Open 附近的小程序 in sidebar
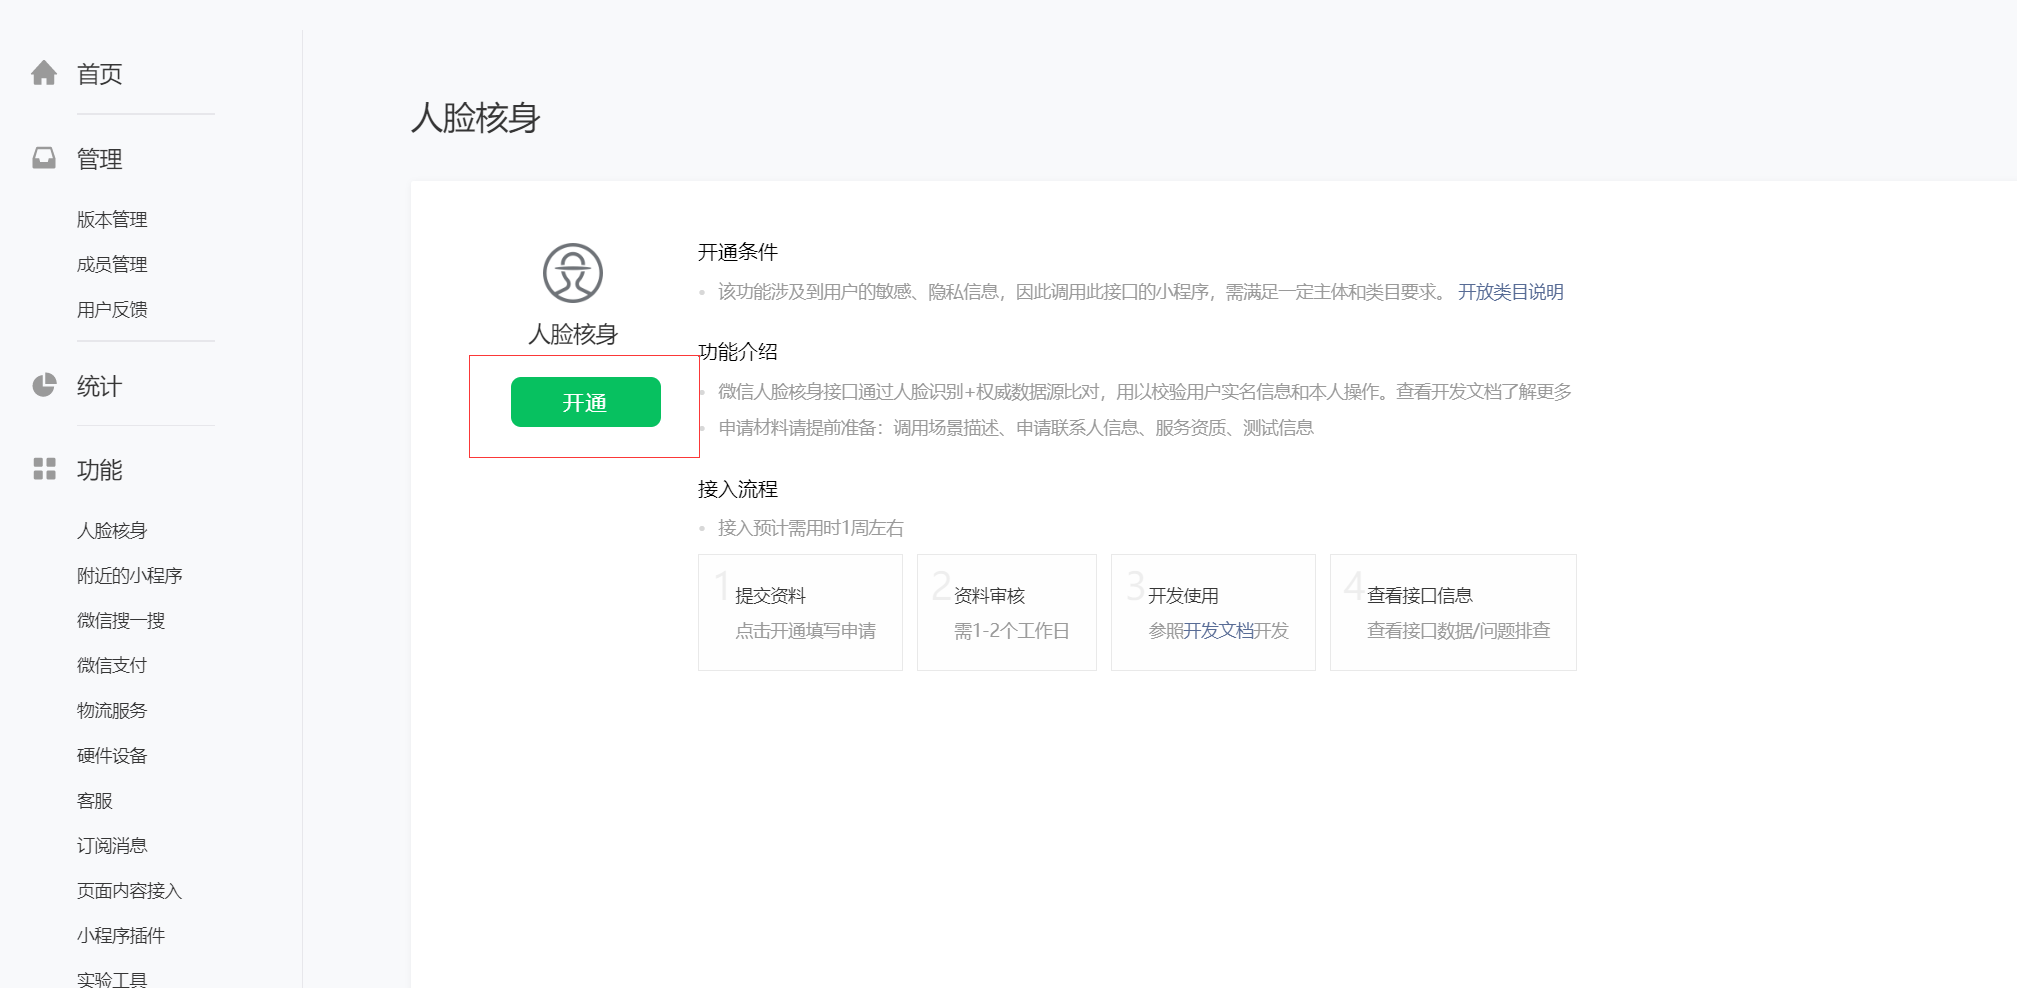The image size is (2017, 988). 130,575
